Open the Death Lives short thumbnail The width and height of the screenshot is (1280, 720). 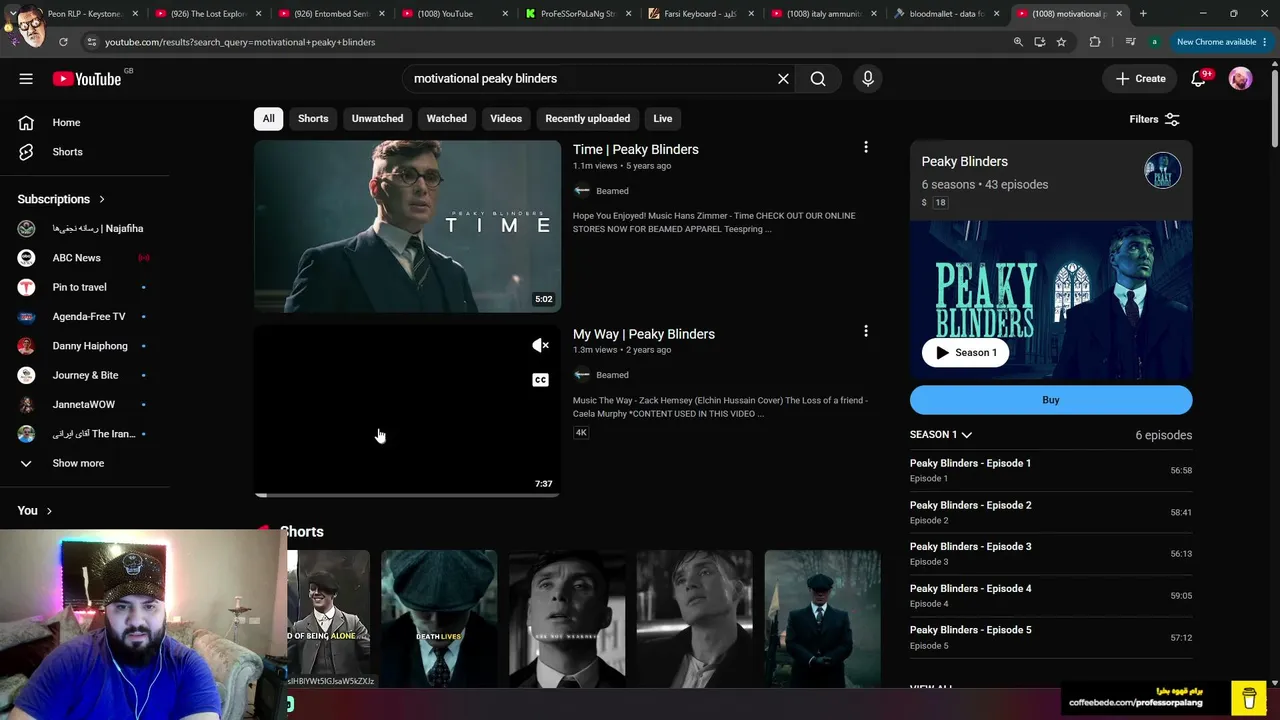point(439,618)
